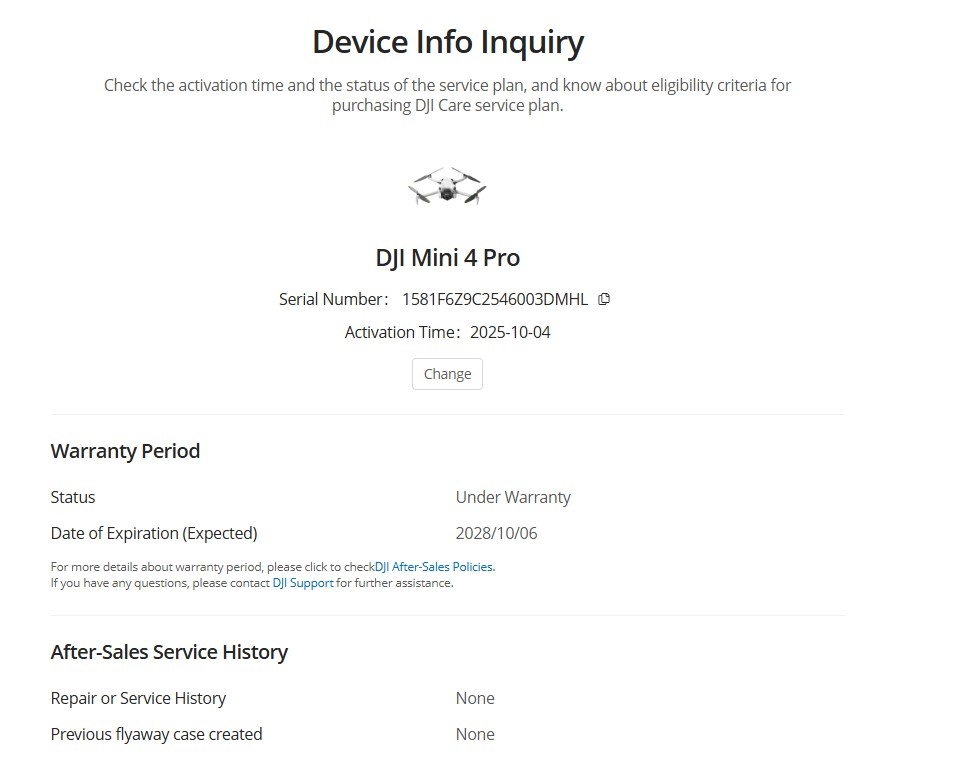This screenshot has height=772, width=954.
Task: Click the Previous flyaway case created label
Action: [156, 734]
